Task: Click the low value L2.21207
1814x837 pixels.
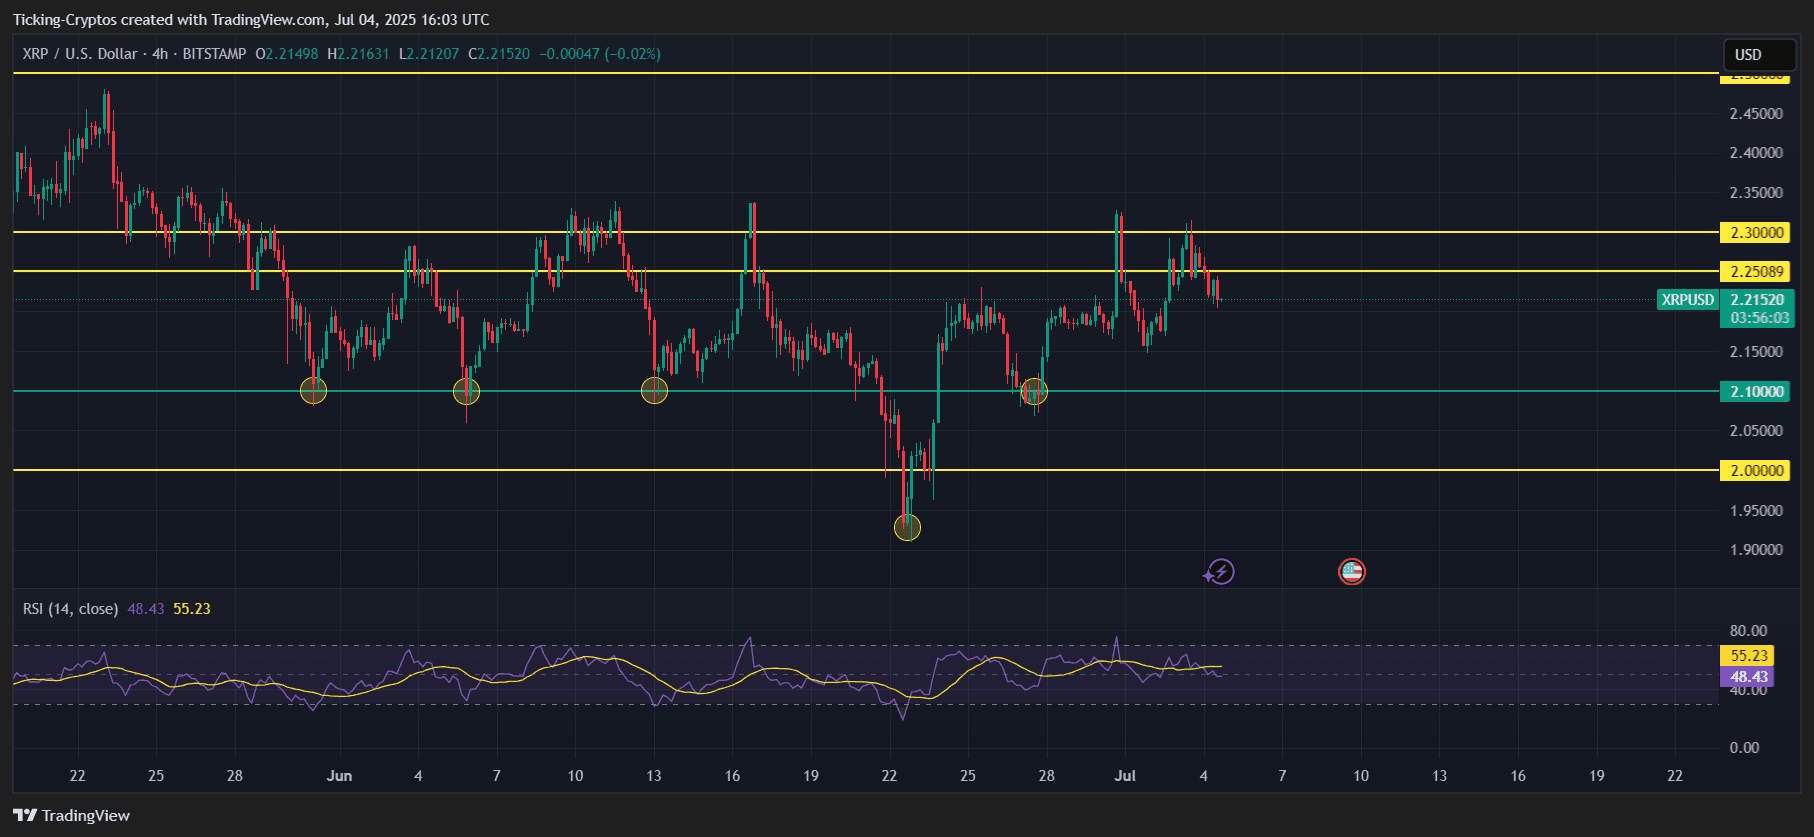Action: [x=429, y=54]
